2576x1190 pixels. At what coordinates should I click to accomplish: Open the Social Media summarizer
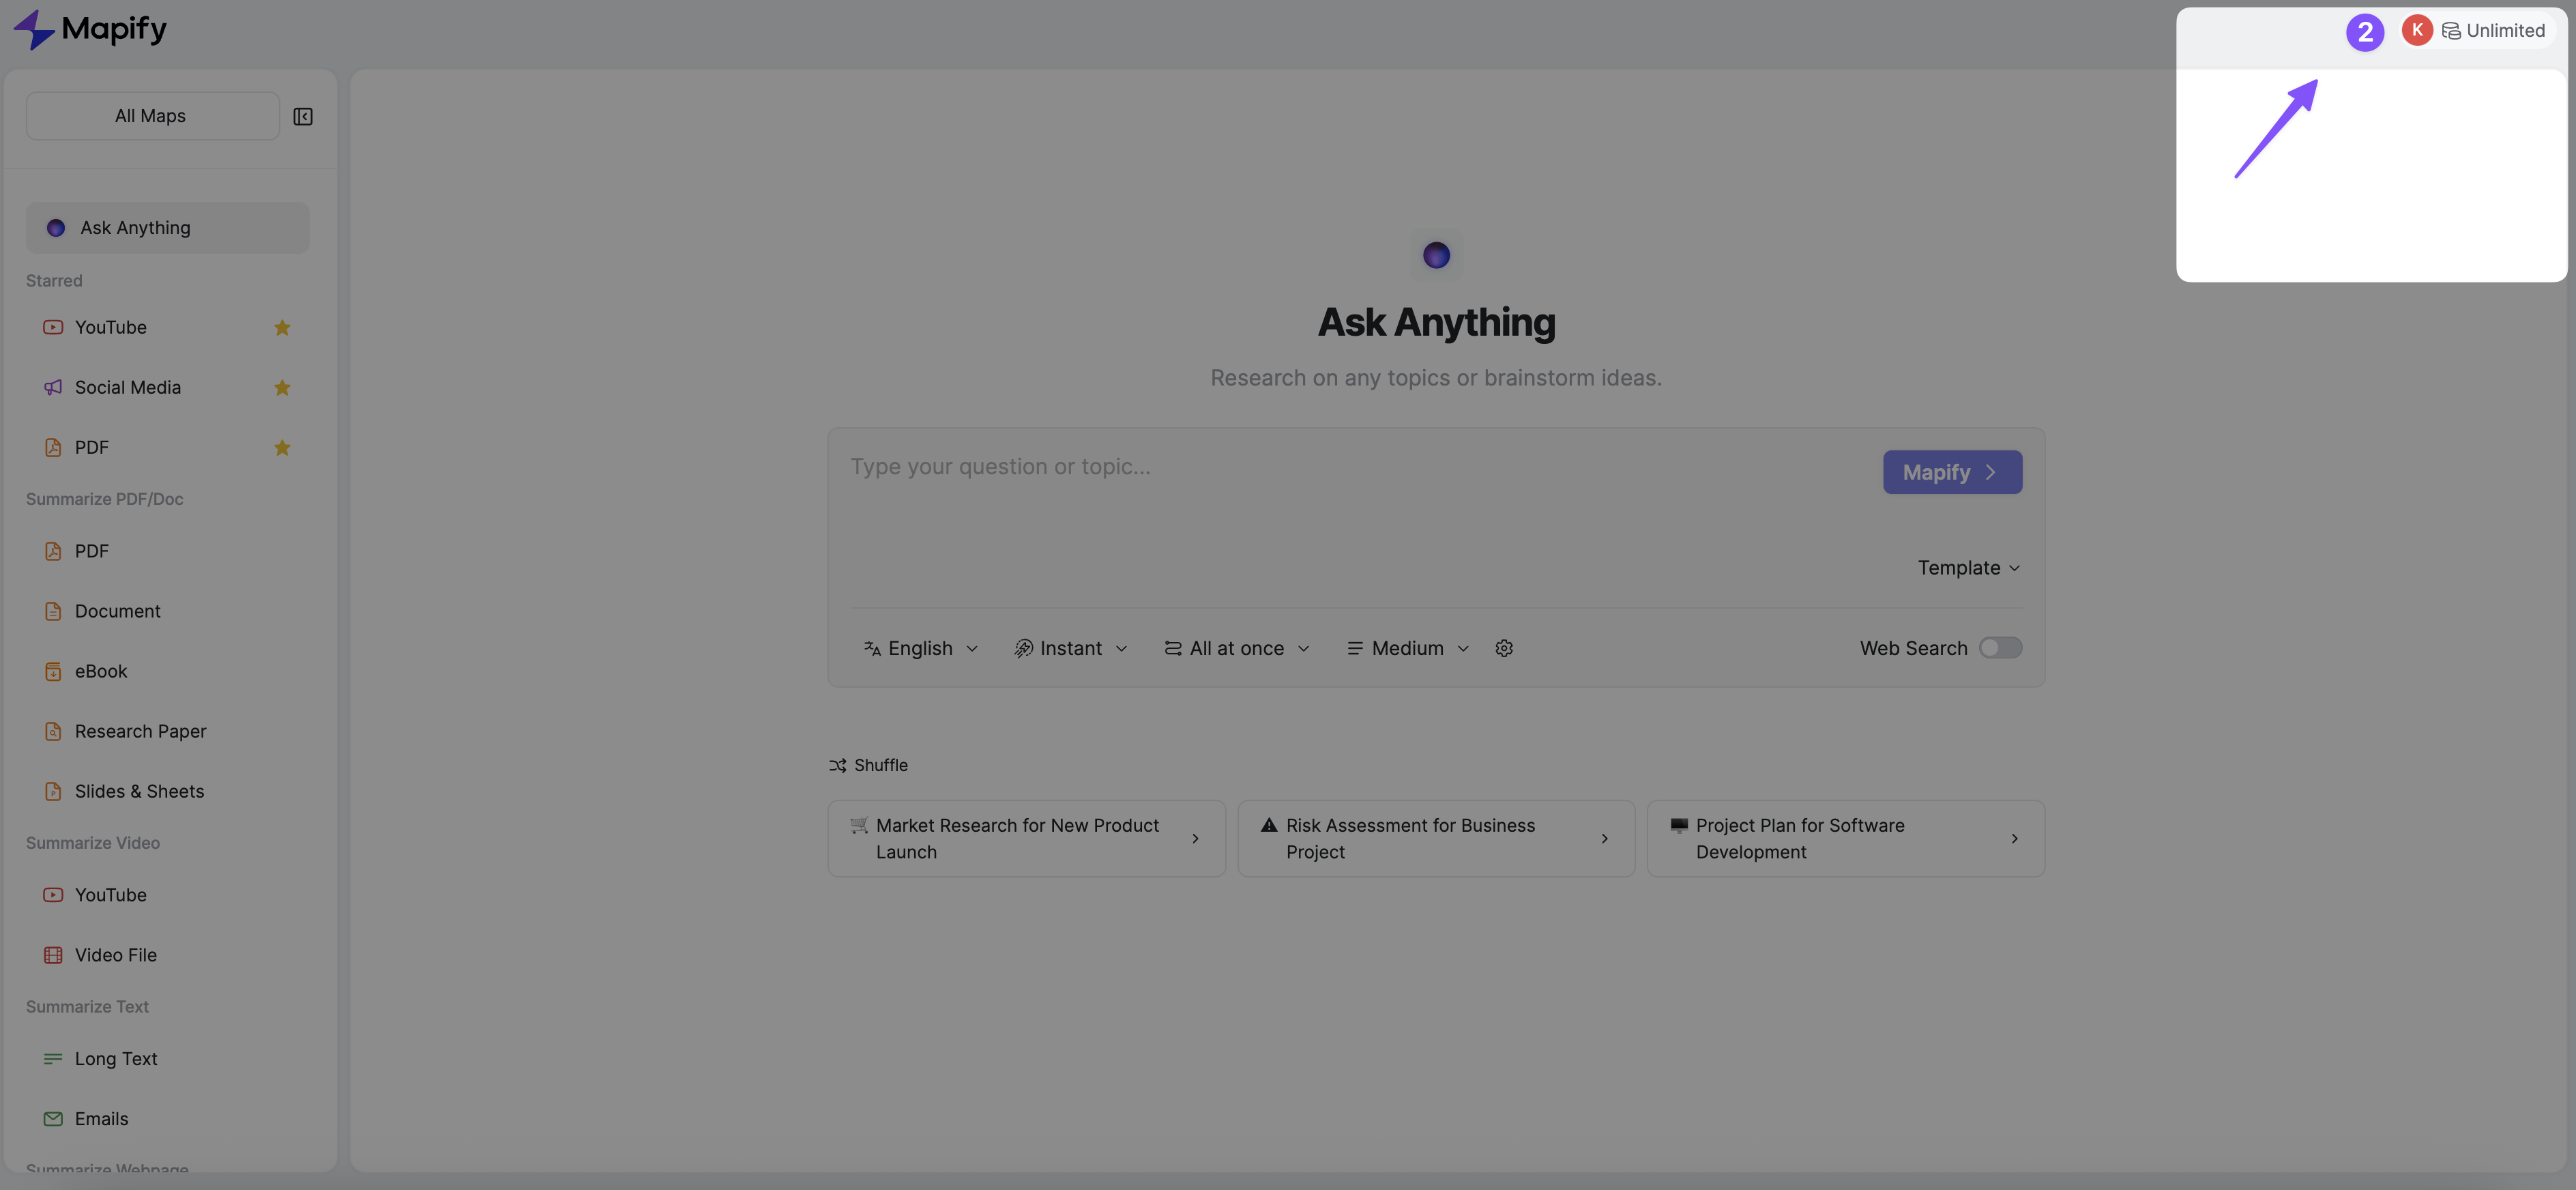point(127,387)
